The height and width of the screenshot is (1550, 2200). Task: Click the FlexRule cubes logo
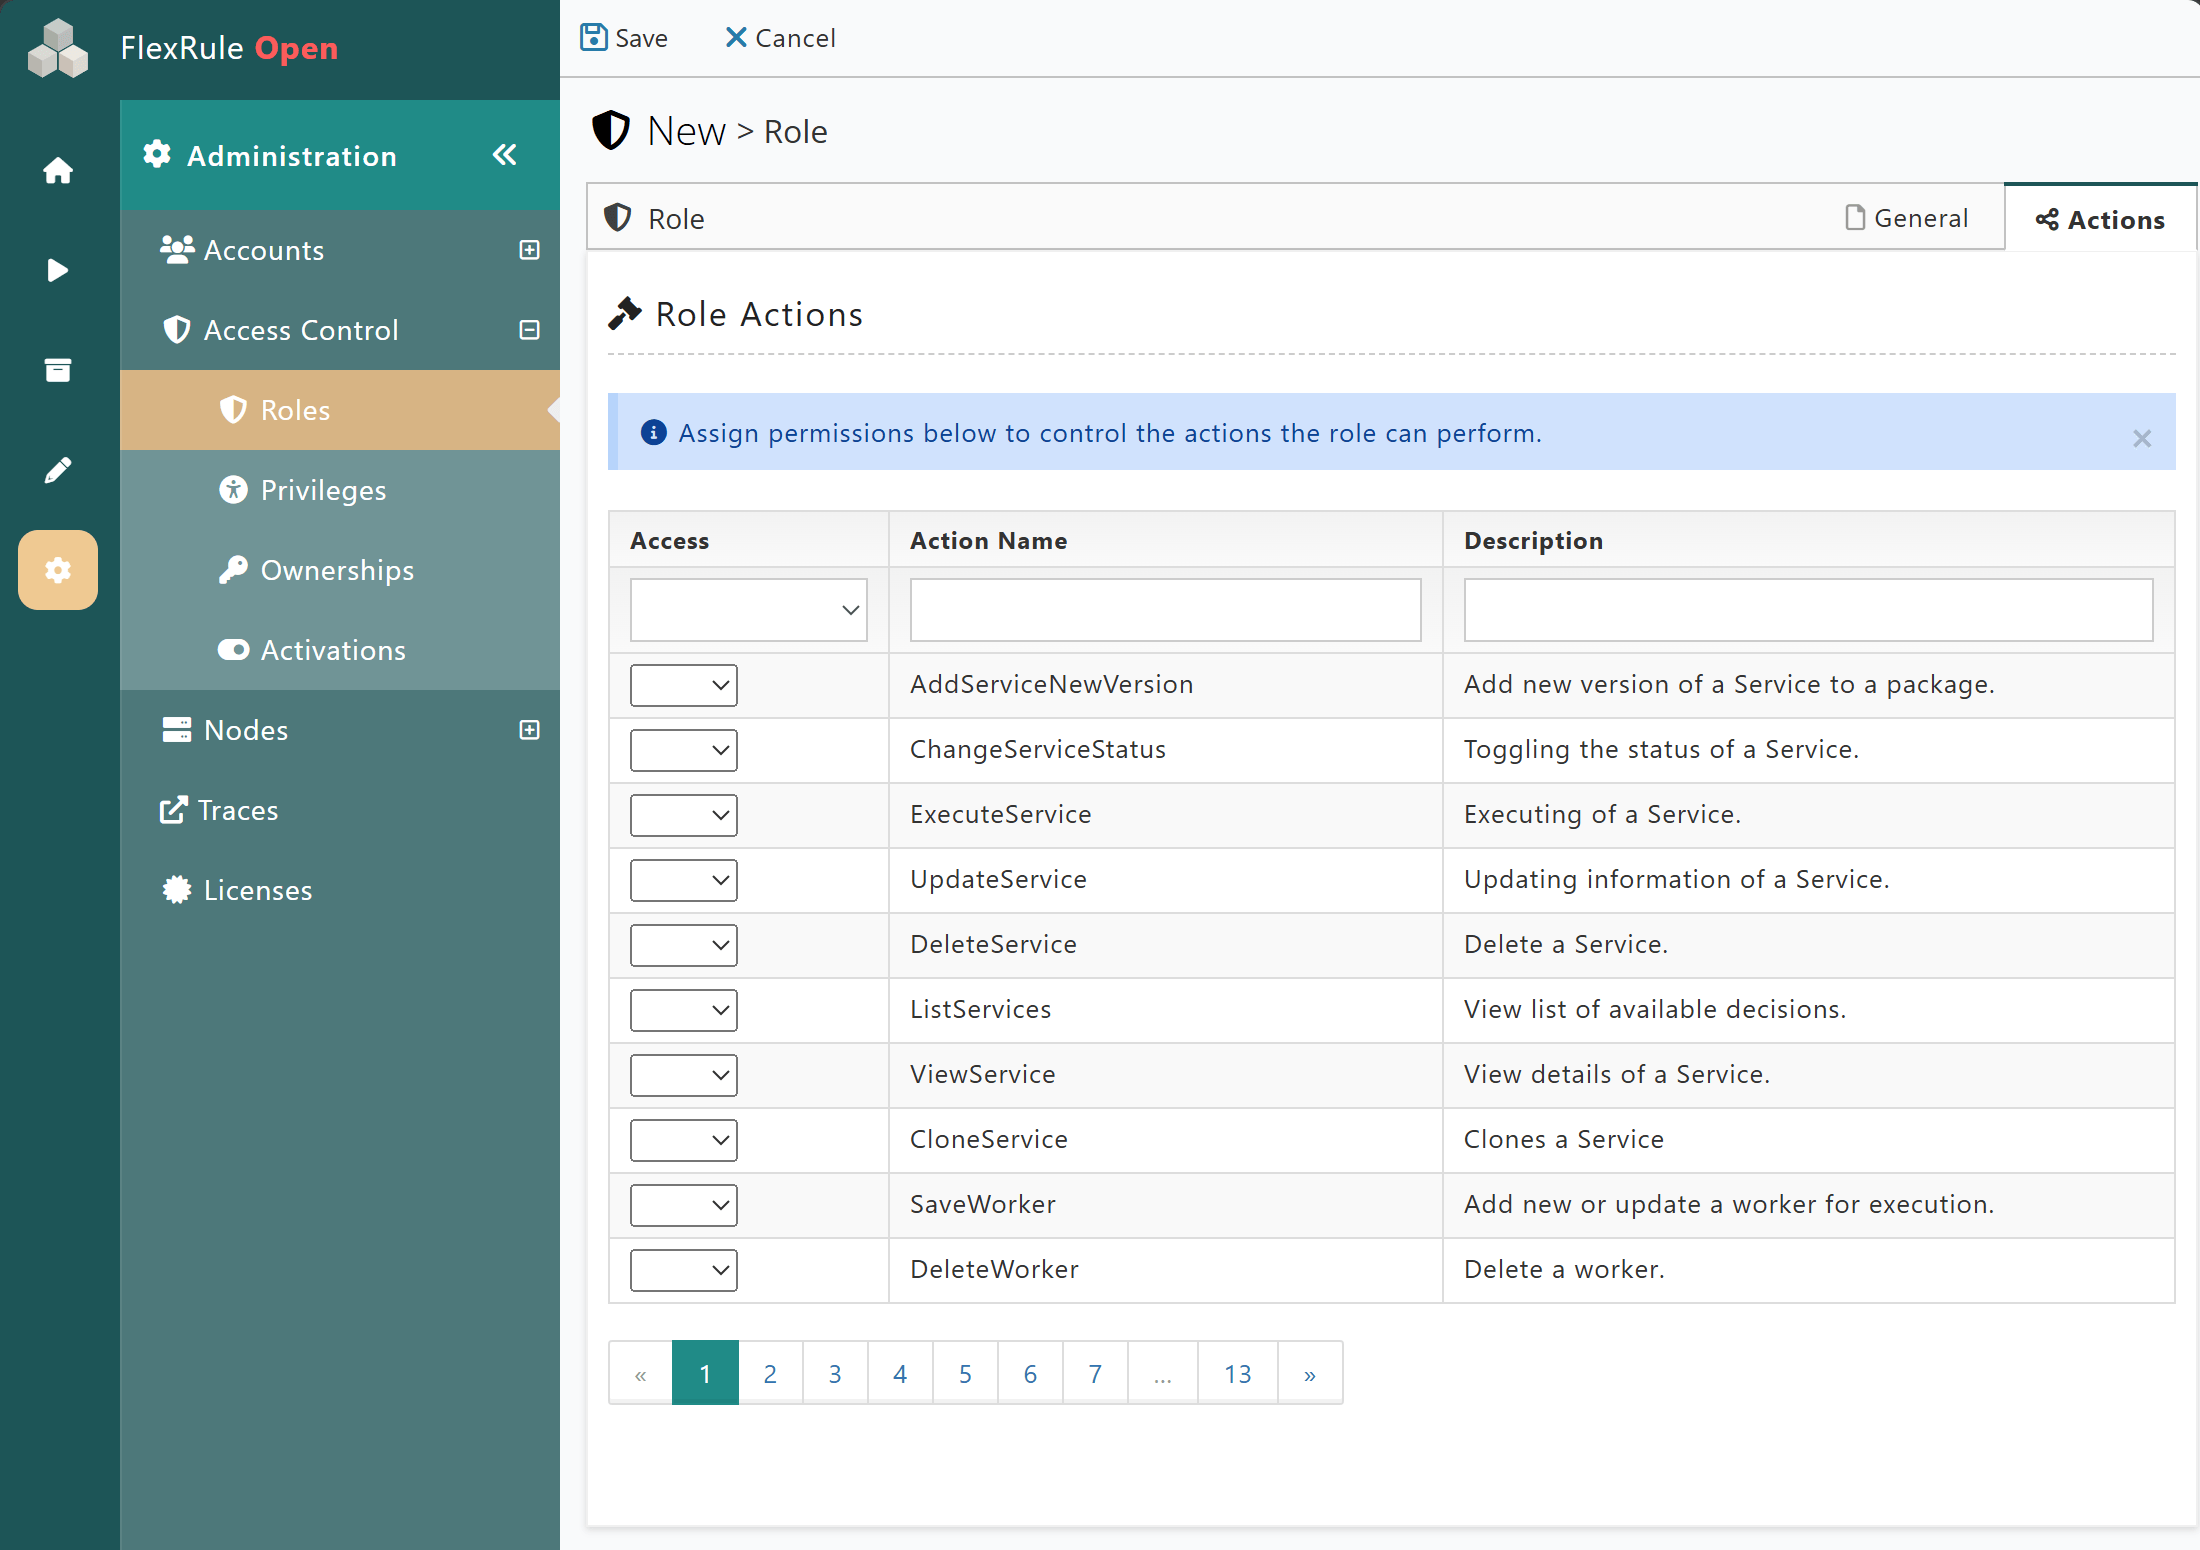click(58, 48)
